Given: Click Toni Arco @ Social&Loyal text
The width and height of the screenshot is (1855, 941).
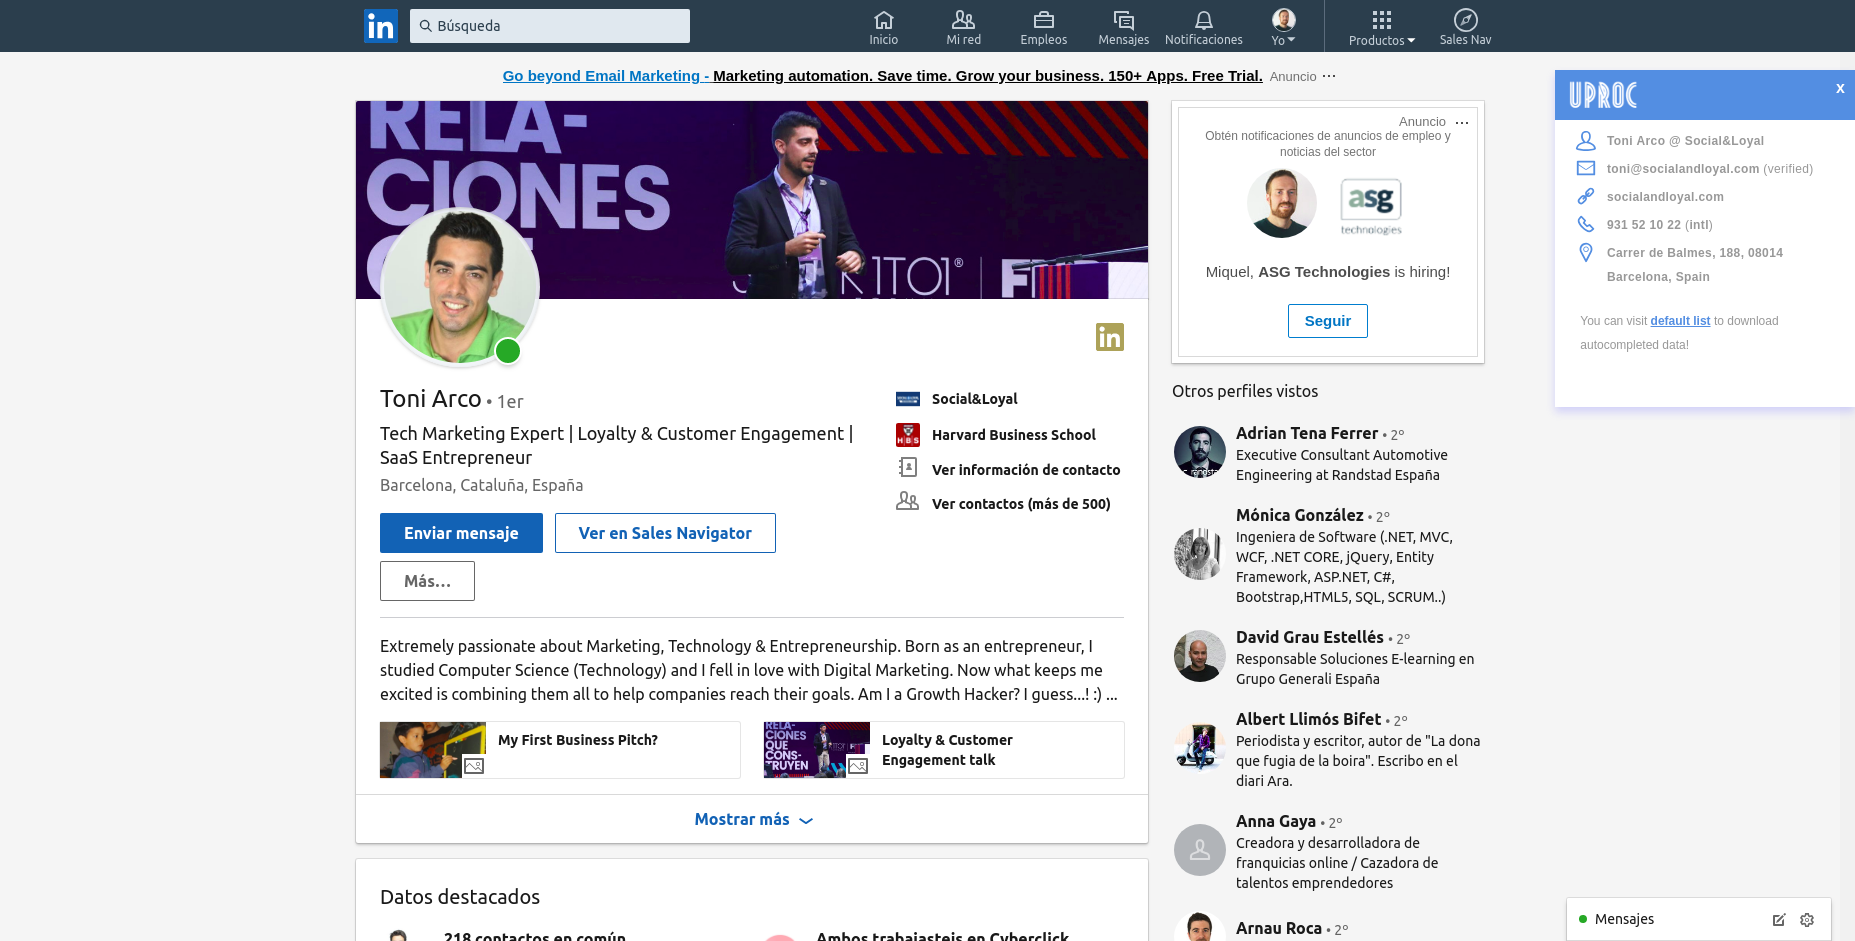Looking at the screenshot, I should 1685,141.
